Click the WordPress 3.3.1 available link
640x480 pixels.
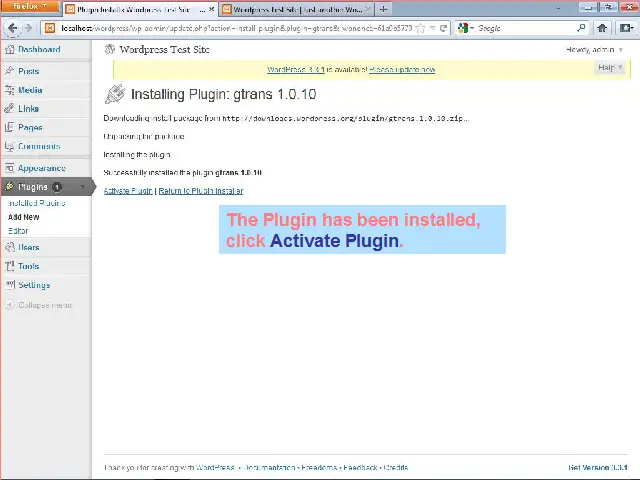pos(296,69)
